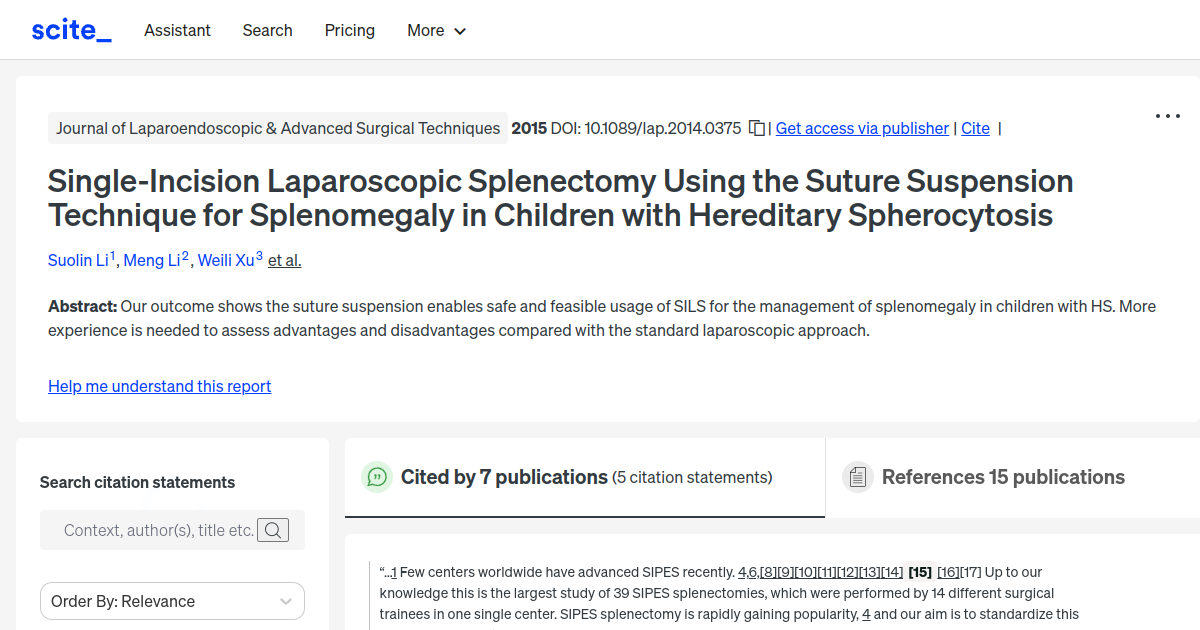The height and width of the screenshot is (630, 1200).
Task: Click the References document icon
Action: click(857, 477)
